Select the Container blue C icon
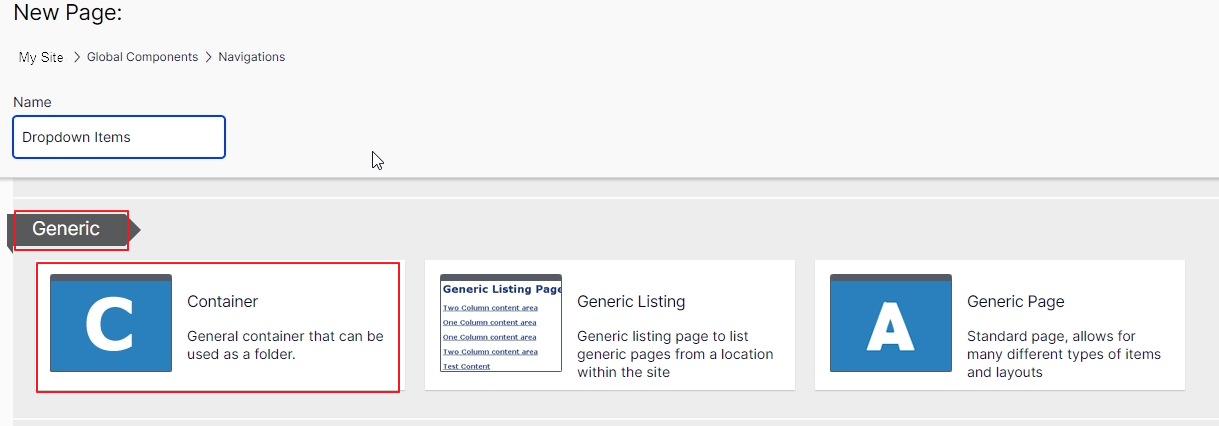Image resolution: width=1219 pixels, height=426 pixels. tap(111, 323)
